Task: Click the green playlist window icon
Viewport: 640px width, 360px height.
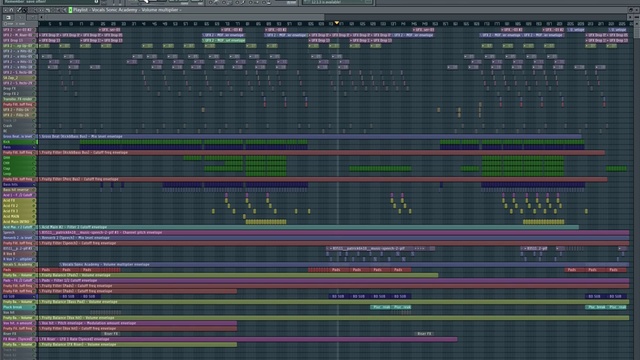Action: (70, 10)
